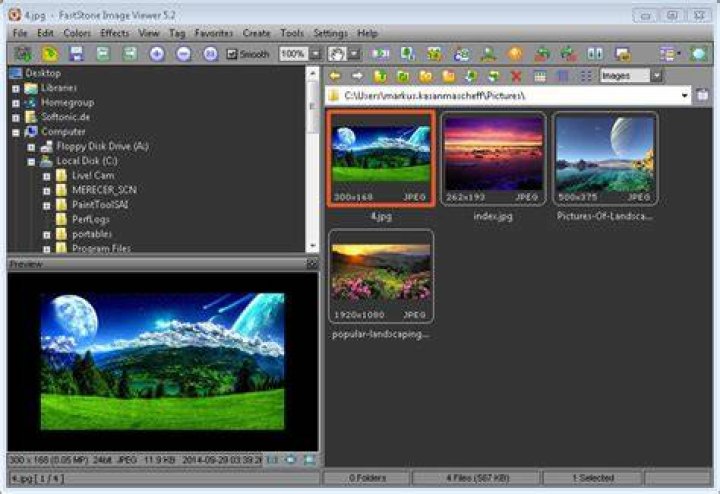This screenshot has height=494, width=720.
Task: Collapse the Computer tree node
Action: coord(16,132)
